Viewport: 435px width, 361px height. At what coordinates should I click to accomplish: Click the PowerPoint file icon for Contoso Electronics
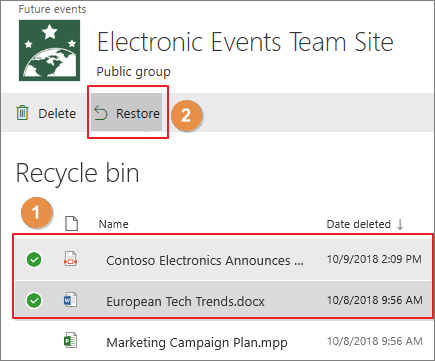point(70,259)
